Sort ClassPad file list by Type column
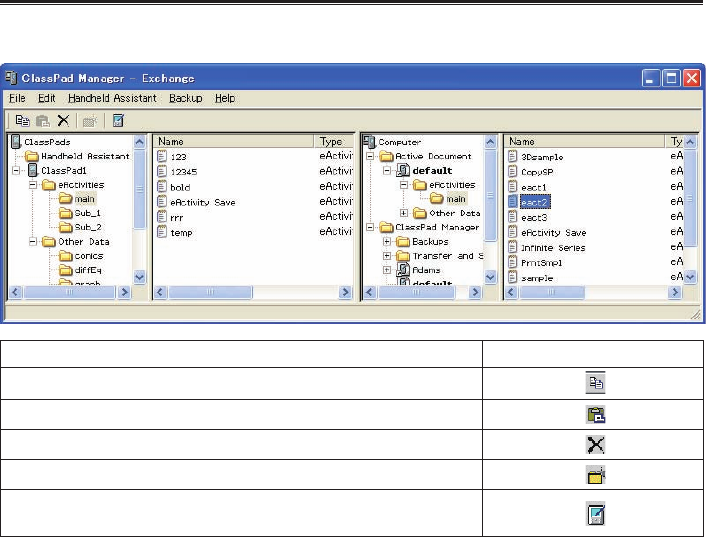Viewport: 706px width, 537px height. (x=334, y=141)
